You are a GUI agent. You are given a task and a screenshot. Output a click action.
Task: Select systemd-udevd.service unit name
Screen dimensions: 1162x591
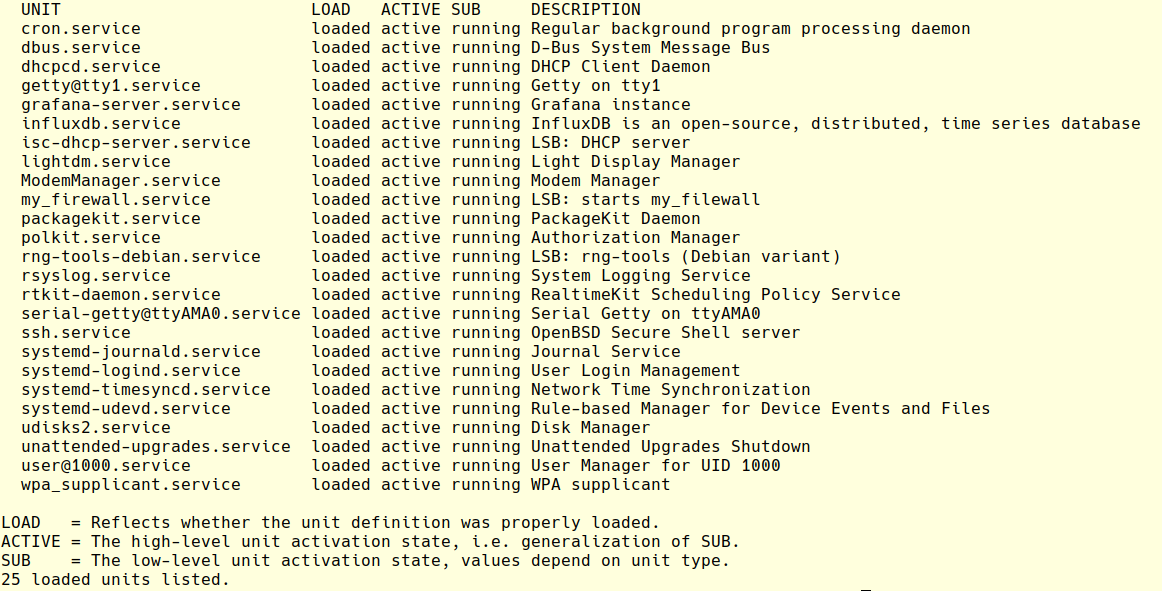pyautogui.click(x=125, y=409)
